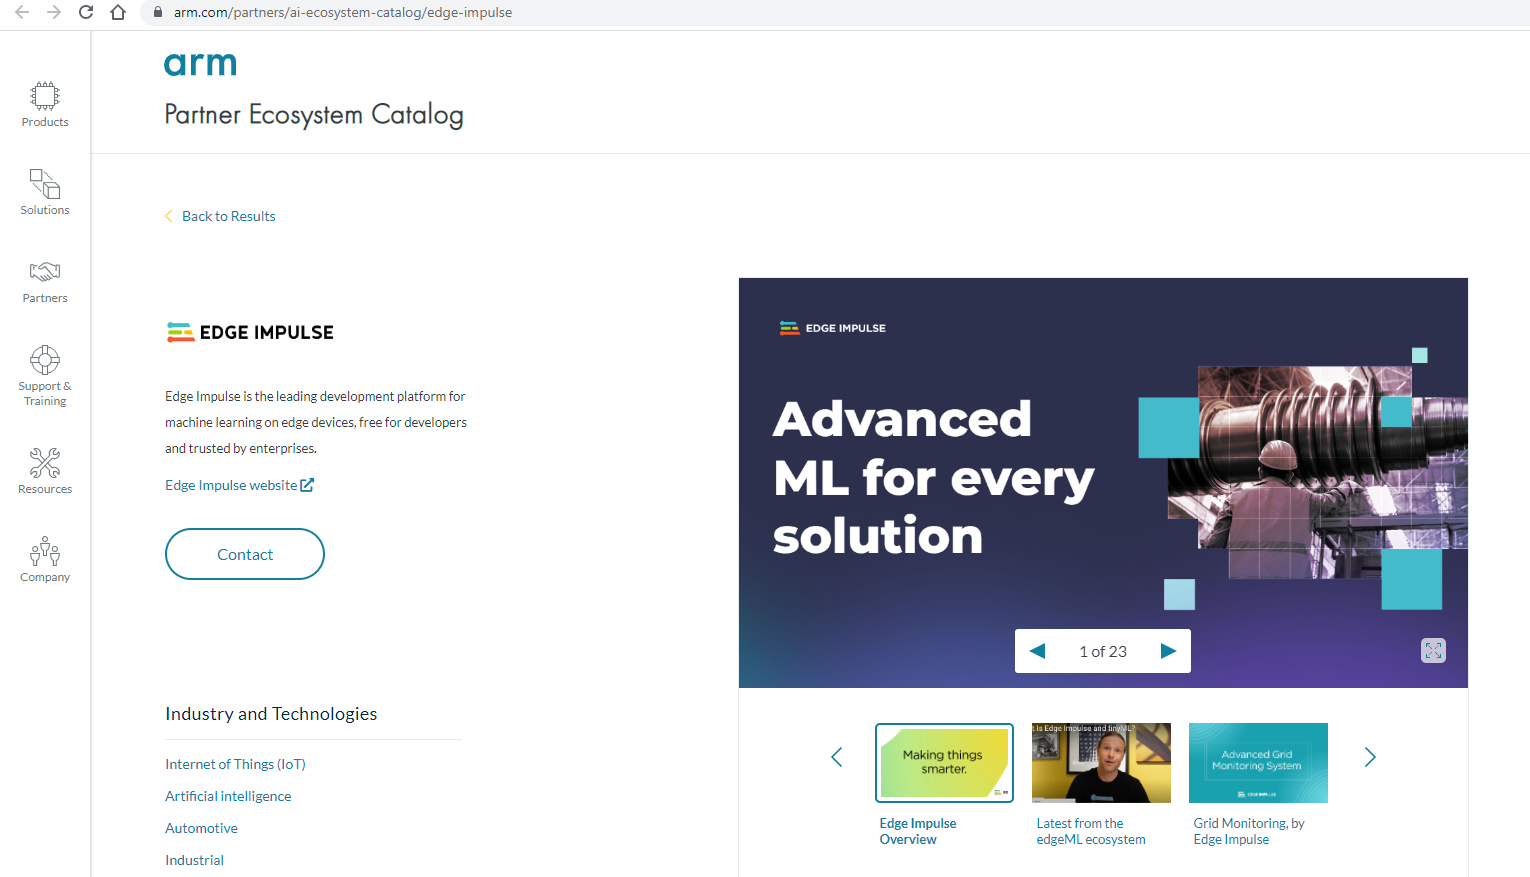Expand slideshow with fullscreen icon
The image size is (1530, 877).
(1433, 650)
